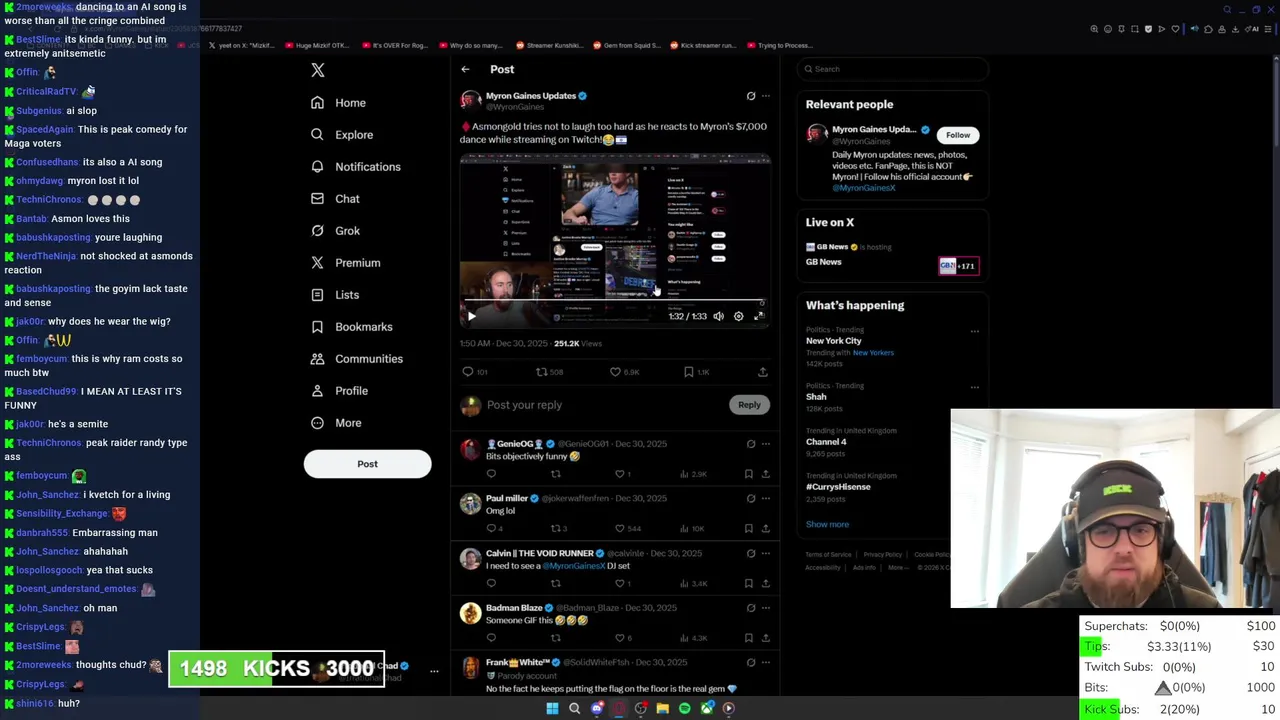Viewport: 1280px width, 720px height.
Task: Open File Explorer from taskbar
Action: pyautogui.click(x=662, y=708)
